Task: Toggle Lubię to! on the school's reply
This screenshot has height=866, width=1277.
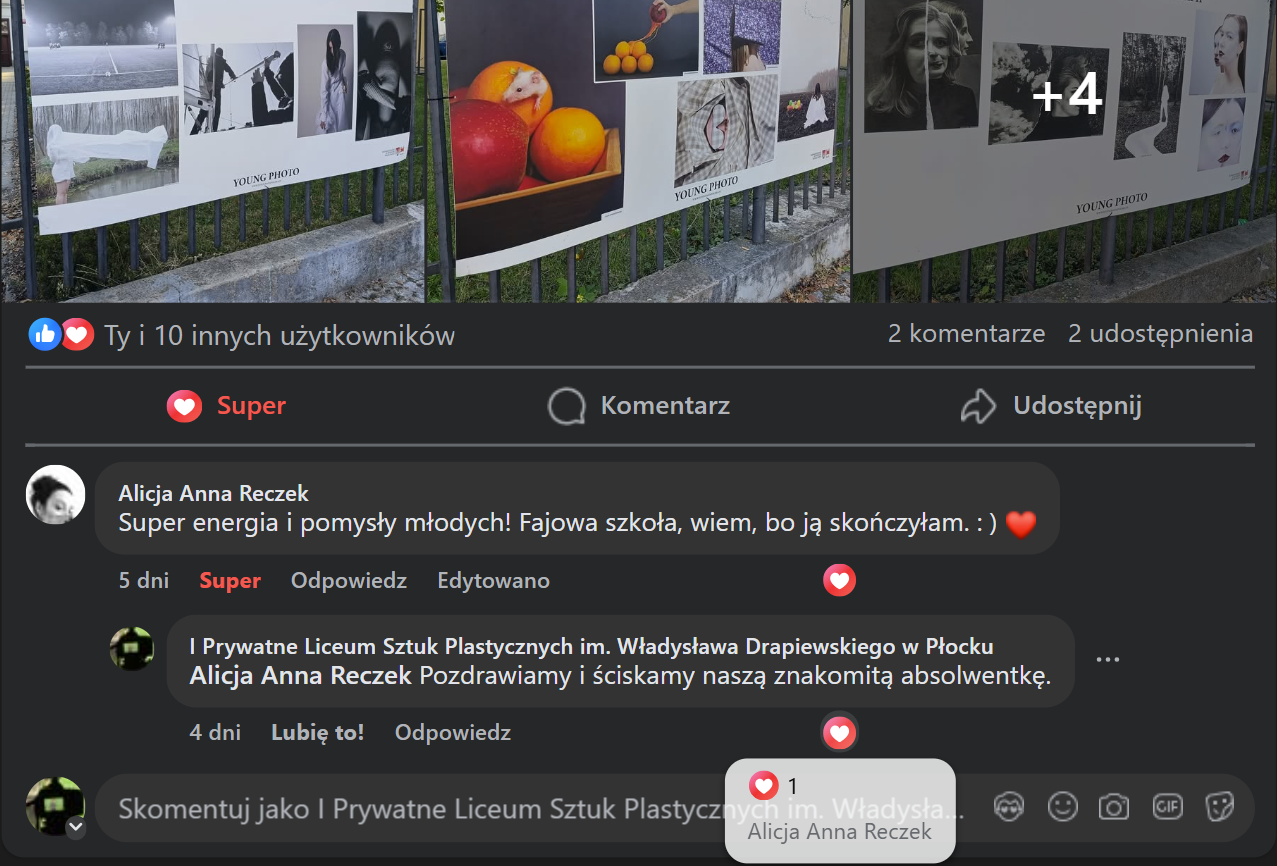Action: [x=317, y=733]
